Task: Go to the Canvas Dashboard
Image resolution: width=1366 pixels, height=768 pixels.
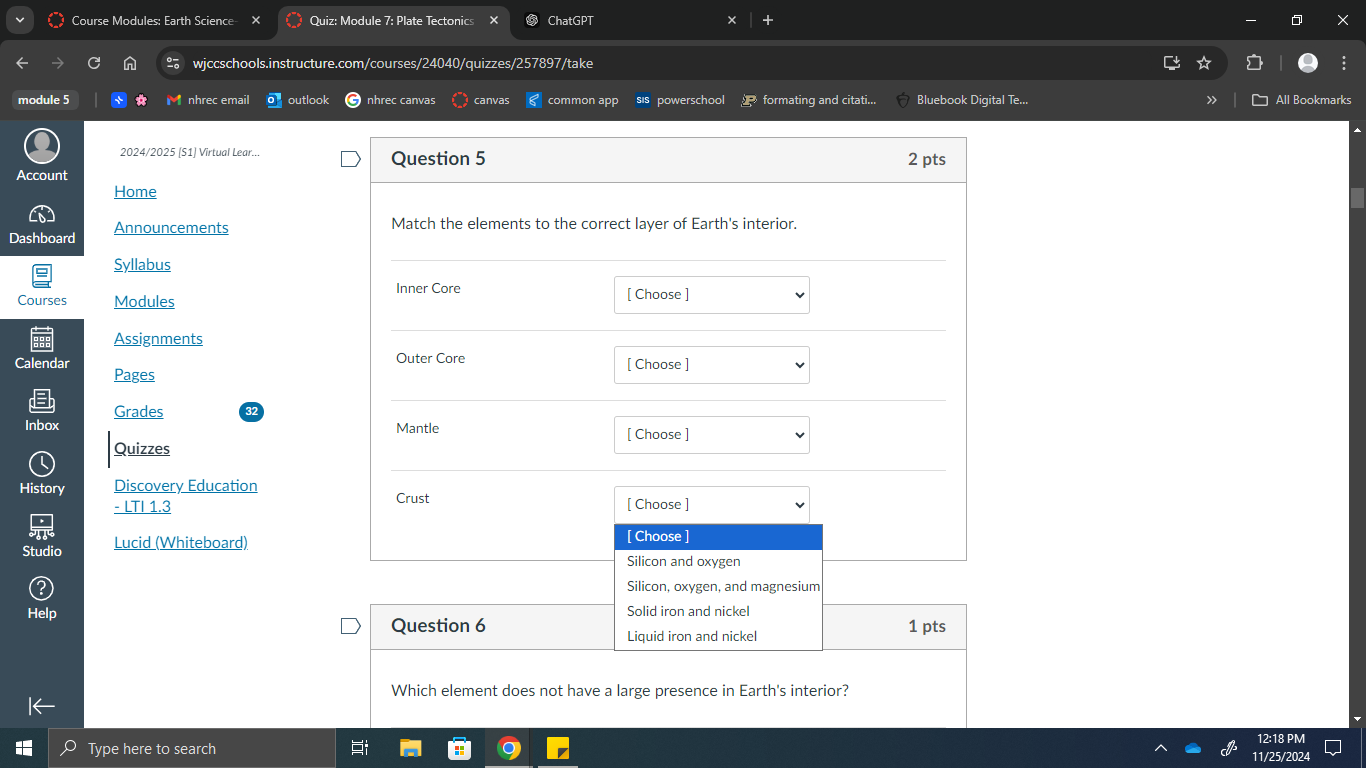Action: coord(42,225)
